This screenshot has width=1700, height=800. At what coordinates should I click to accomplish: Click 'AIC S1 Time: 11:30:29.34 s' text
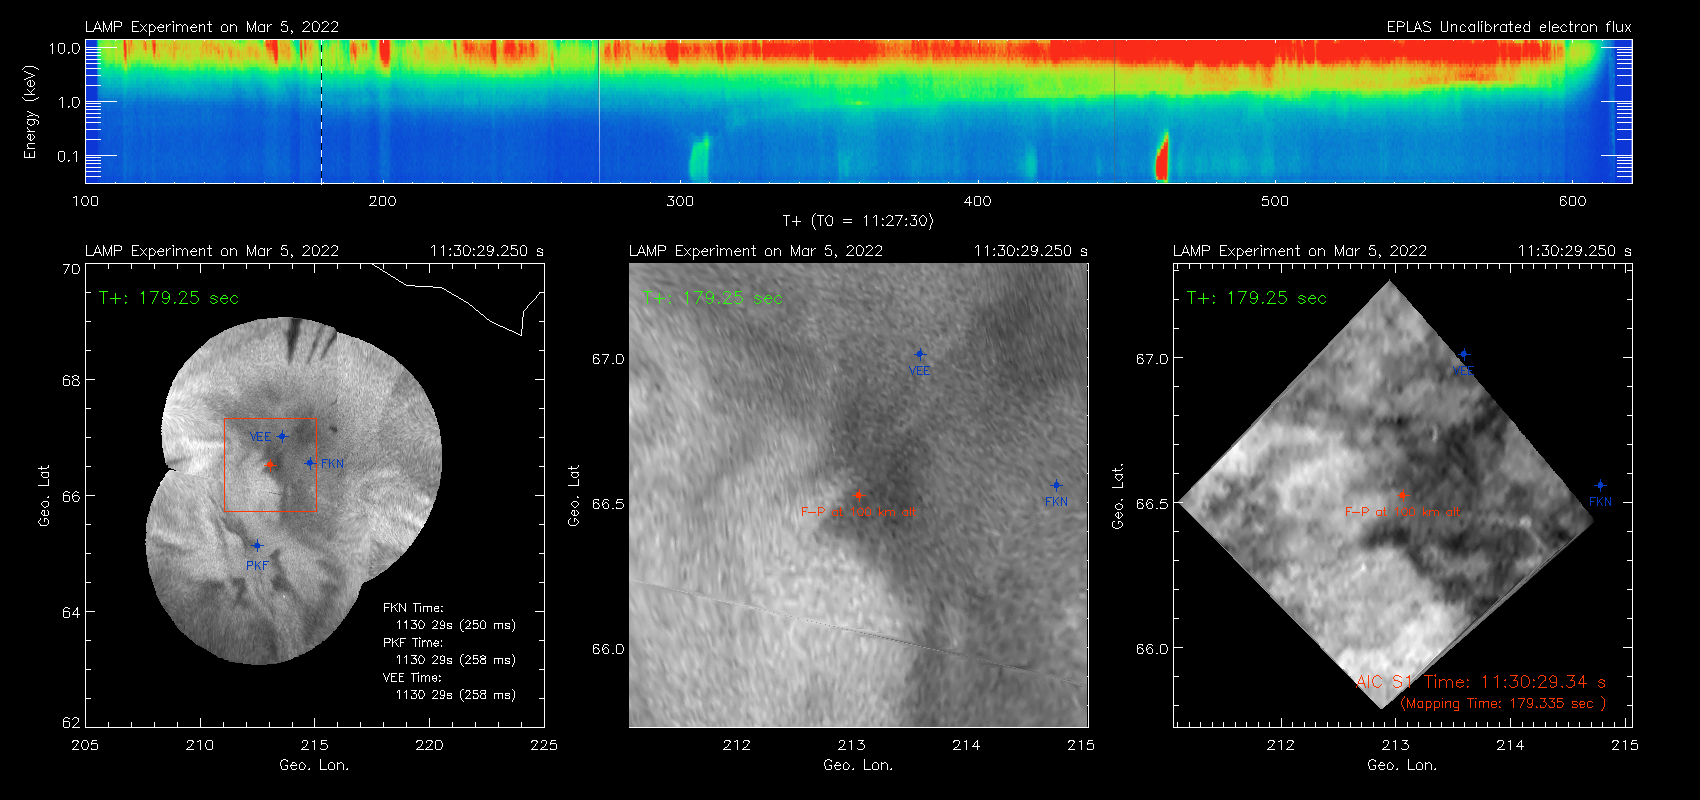click(x=1481, y=682)
